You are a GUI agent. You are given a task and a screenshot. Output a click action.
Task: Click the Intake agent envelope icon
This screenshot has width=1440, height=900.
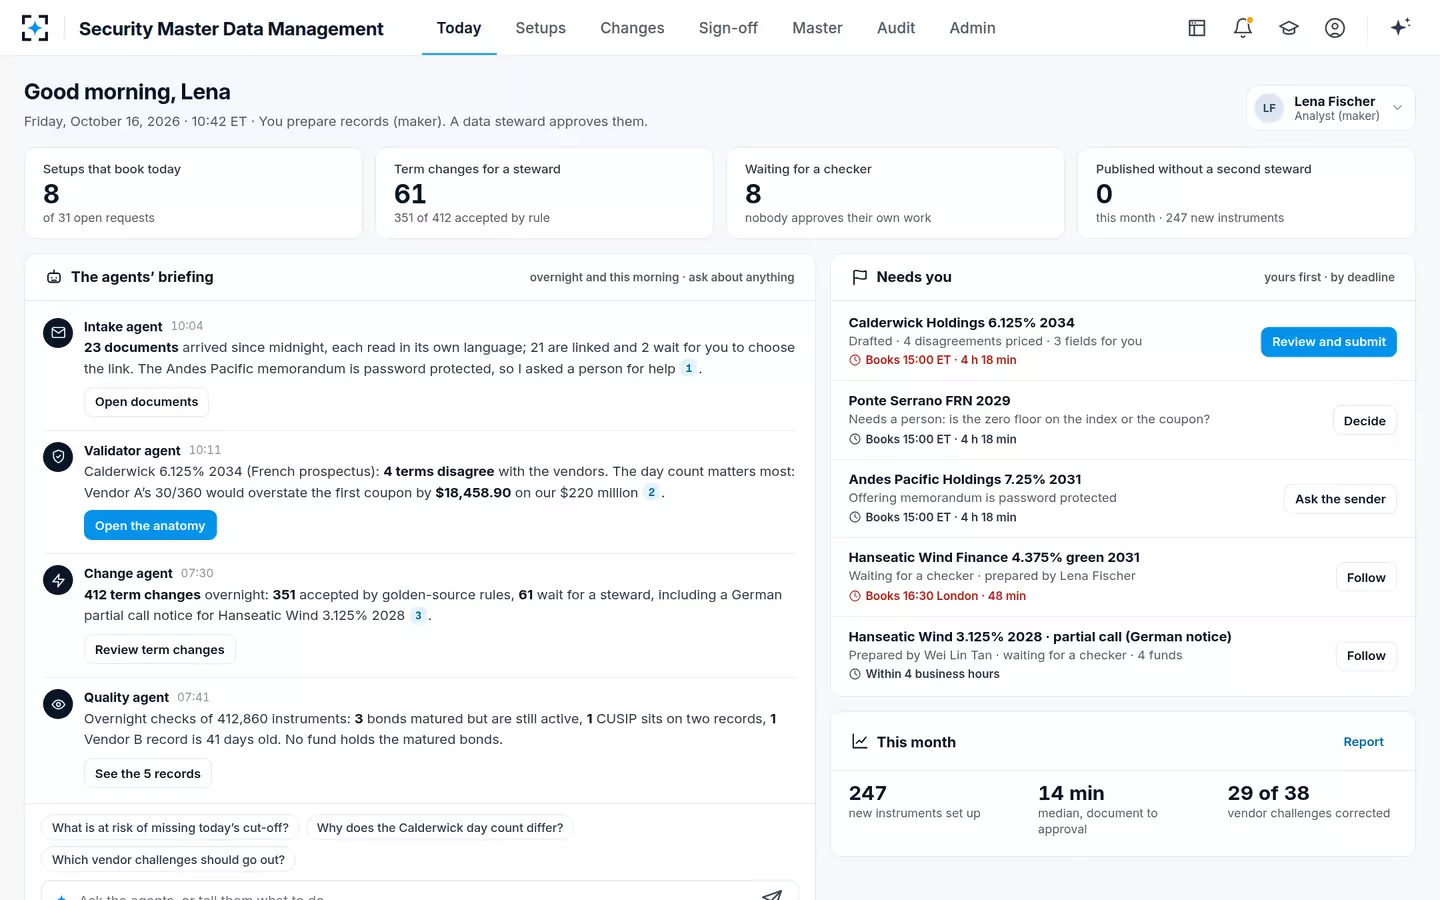coord(58,333)
